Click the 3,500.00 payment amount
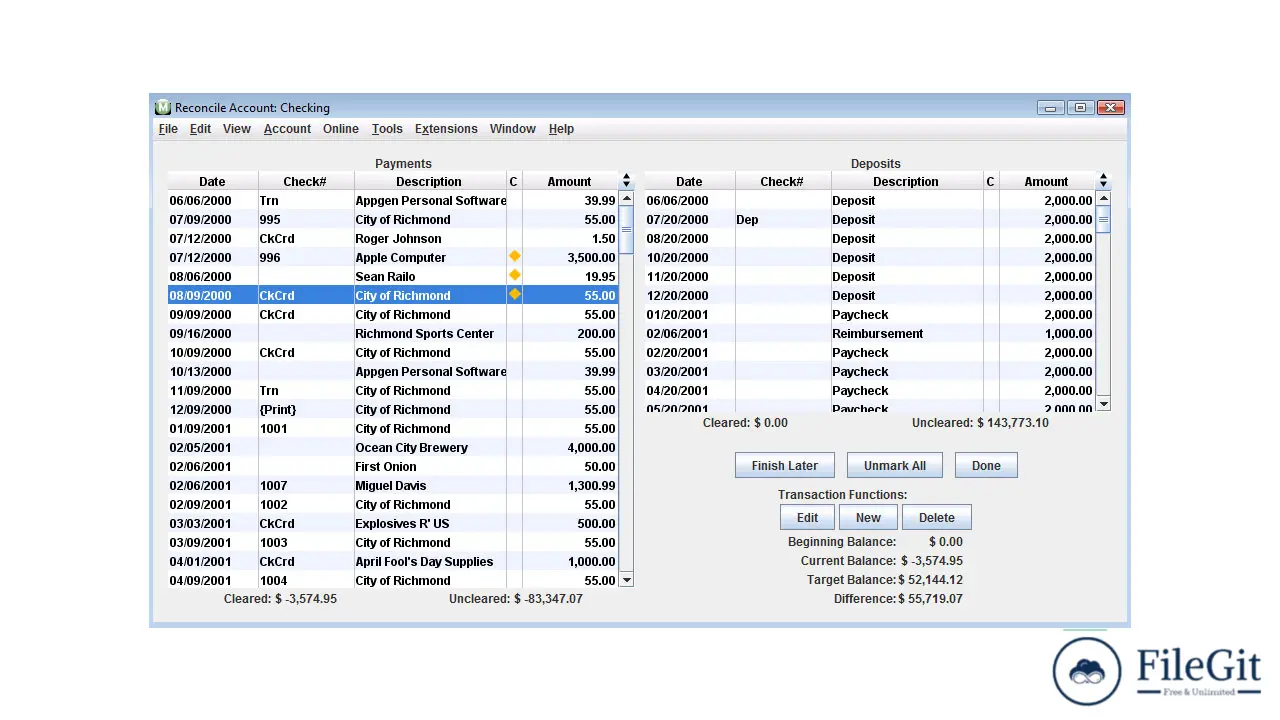The image size is (1280, 720). coord(591,257)
